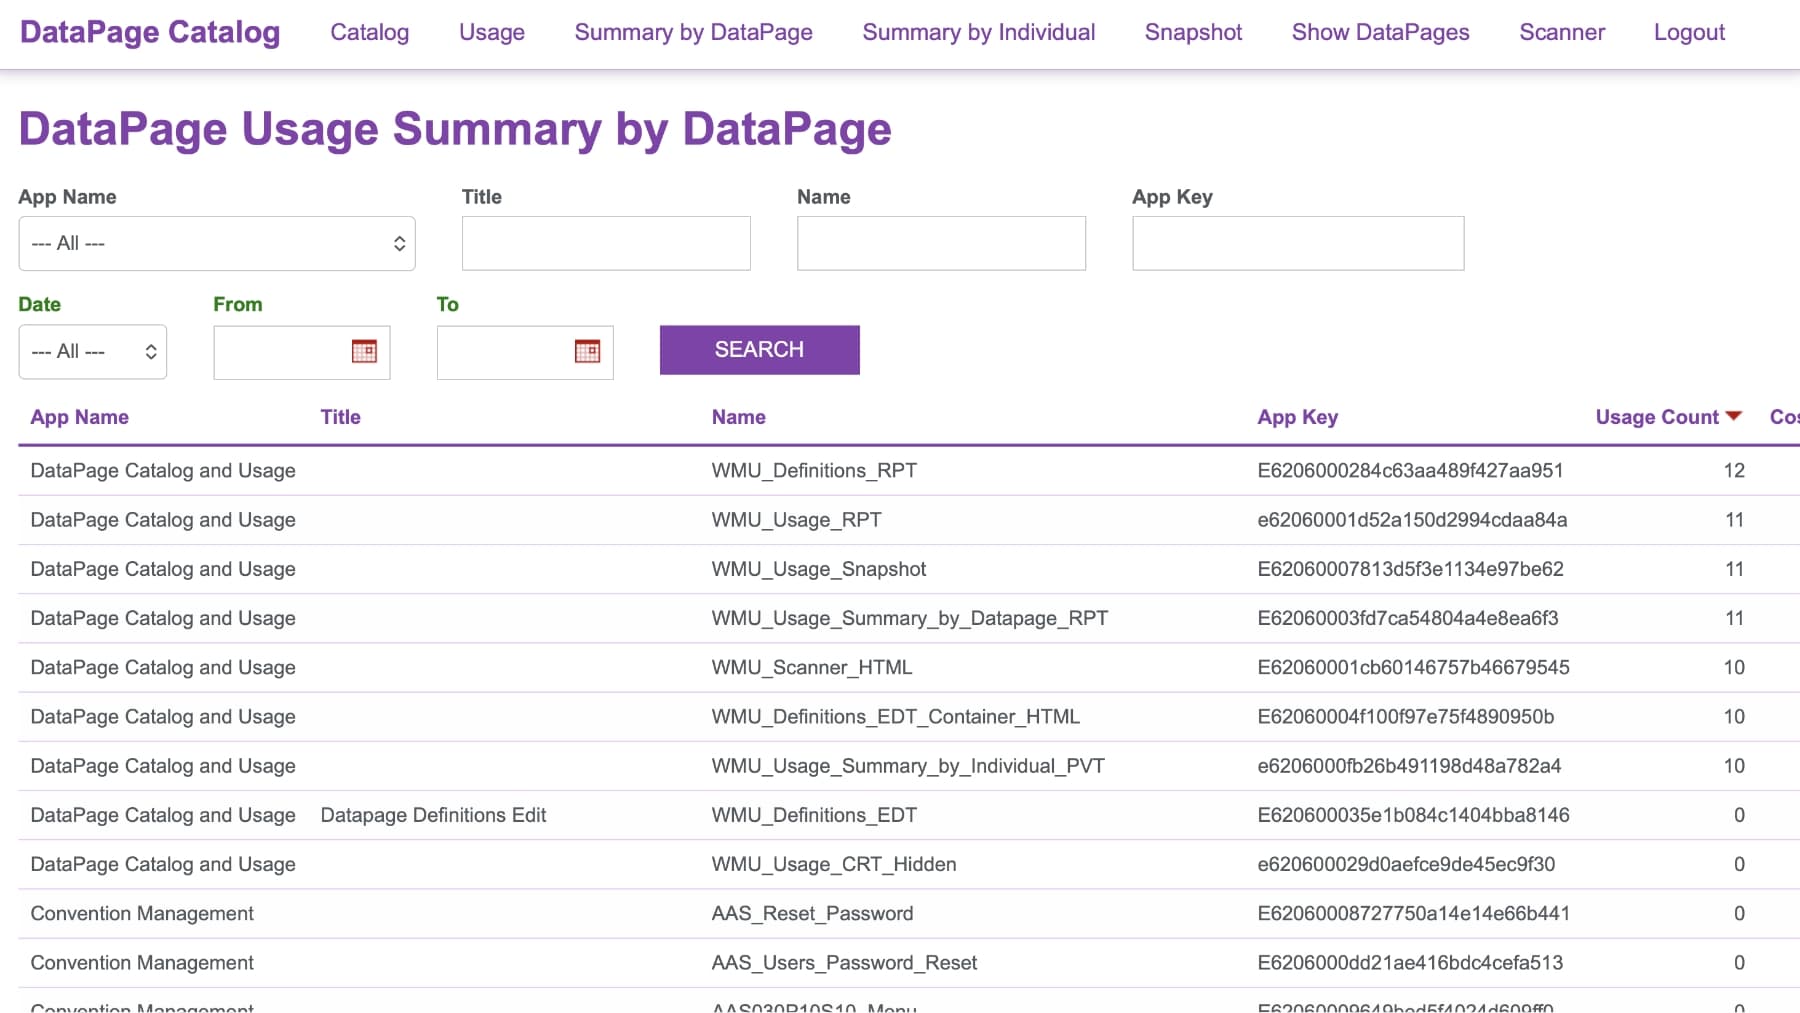Open the From date calendar picker

(x=364, y=351)
